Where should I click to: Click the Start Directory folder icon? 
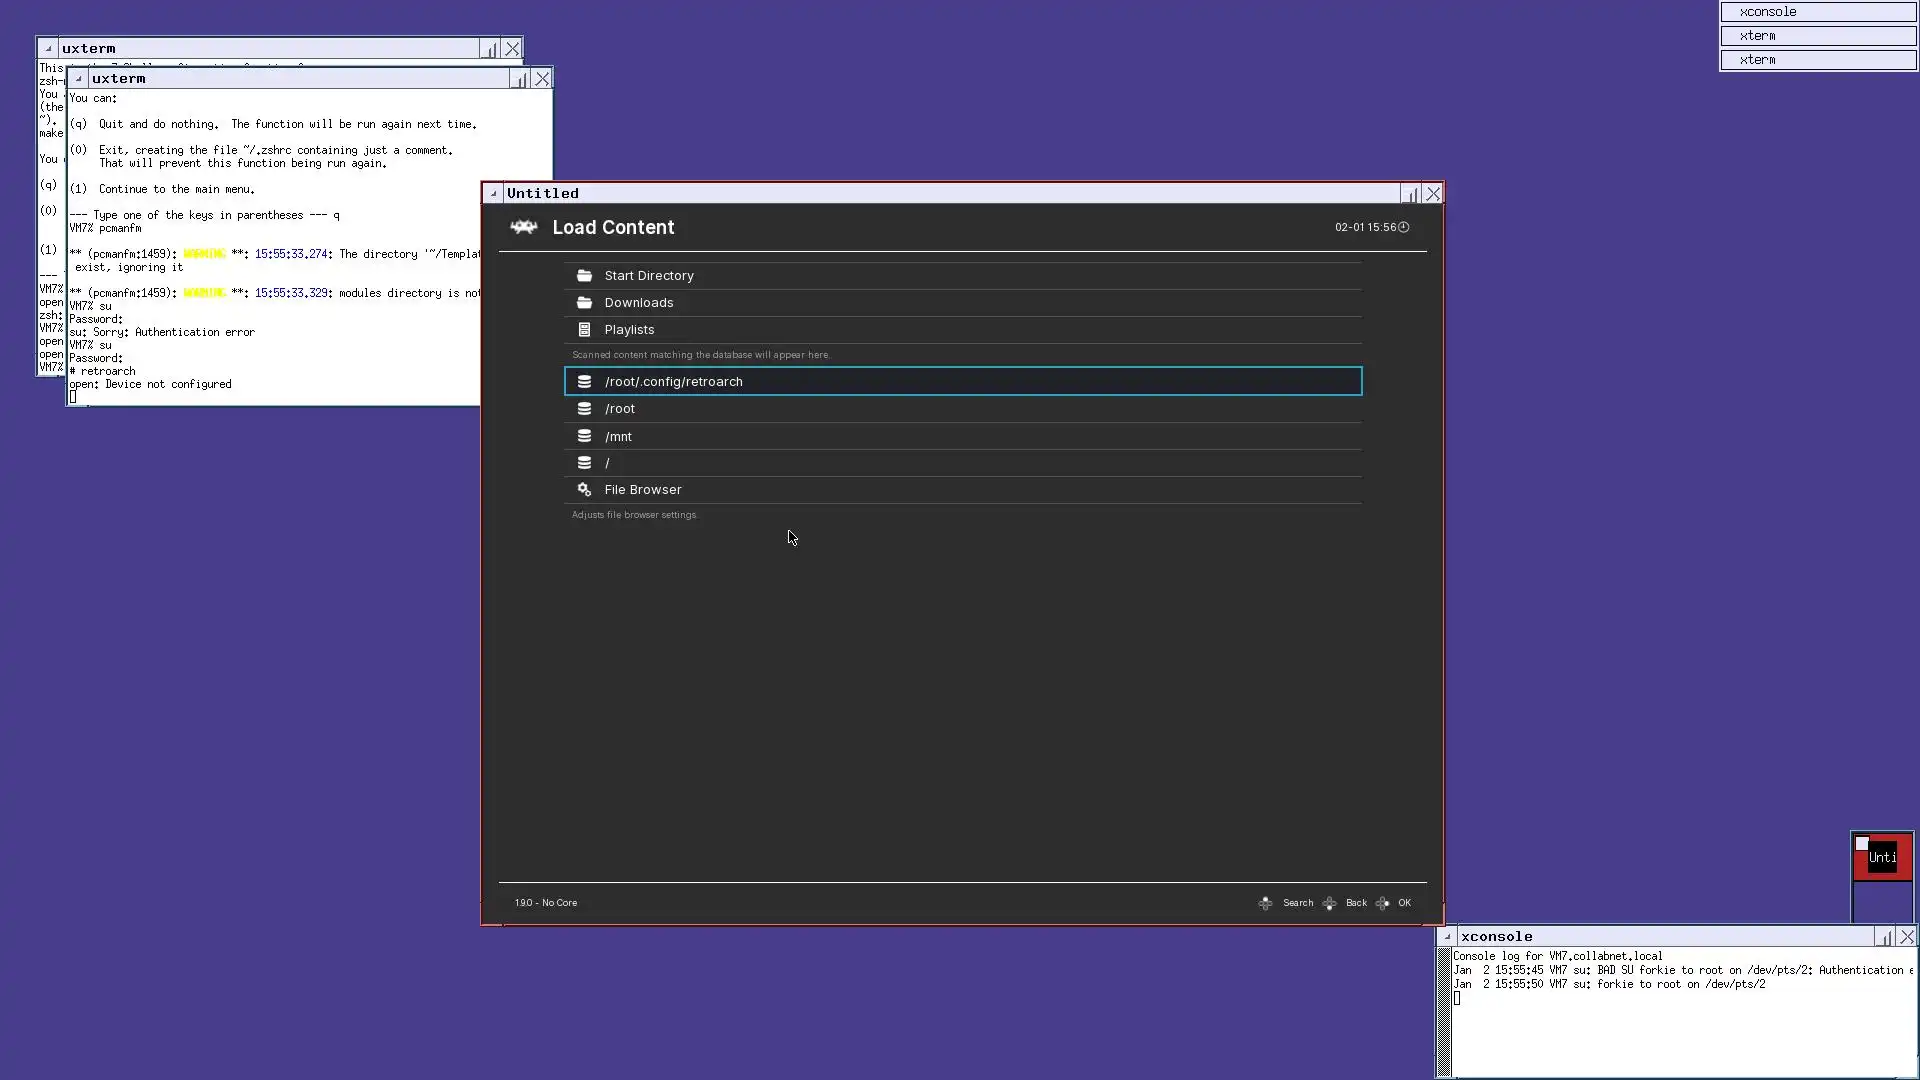584,276
